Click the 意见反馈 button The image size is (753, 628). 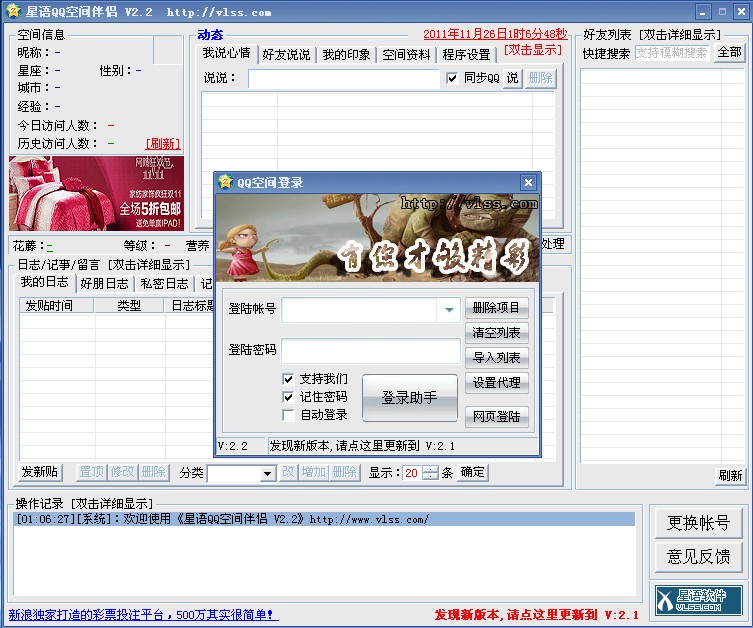point(698,556)
